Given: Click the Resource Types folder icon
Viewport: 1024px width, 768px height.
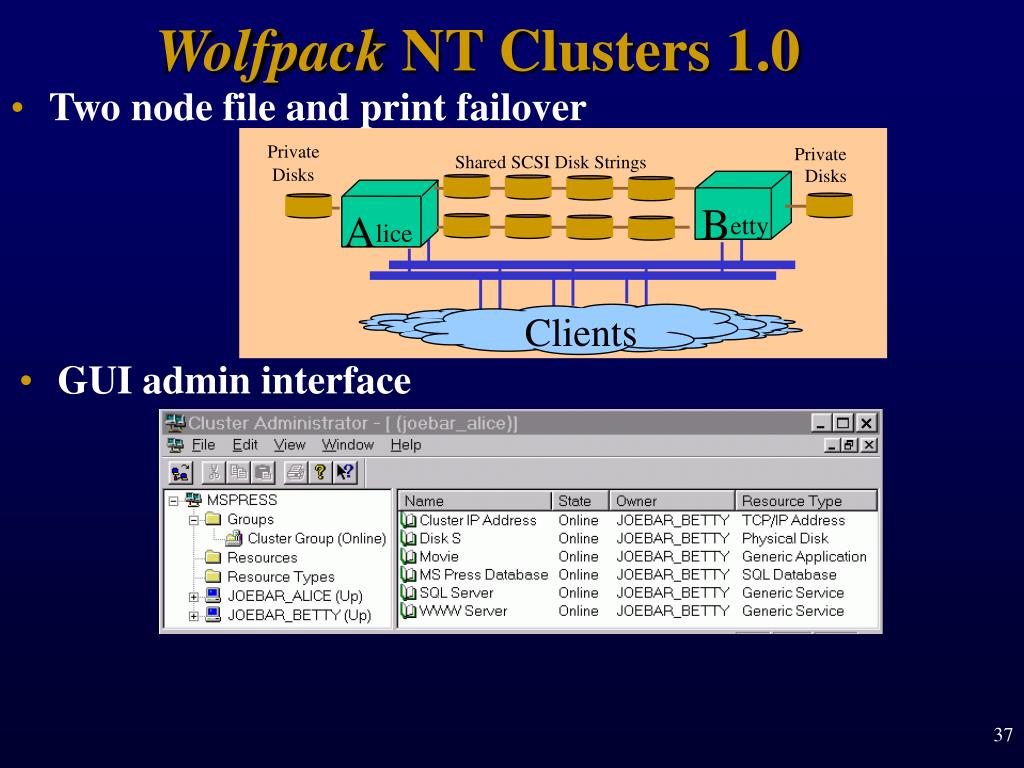Looking at the screenshot, I should 213,576.
